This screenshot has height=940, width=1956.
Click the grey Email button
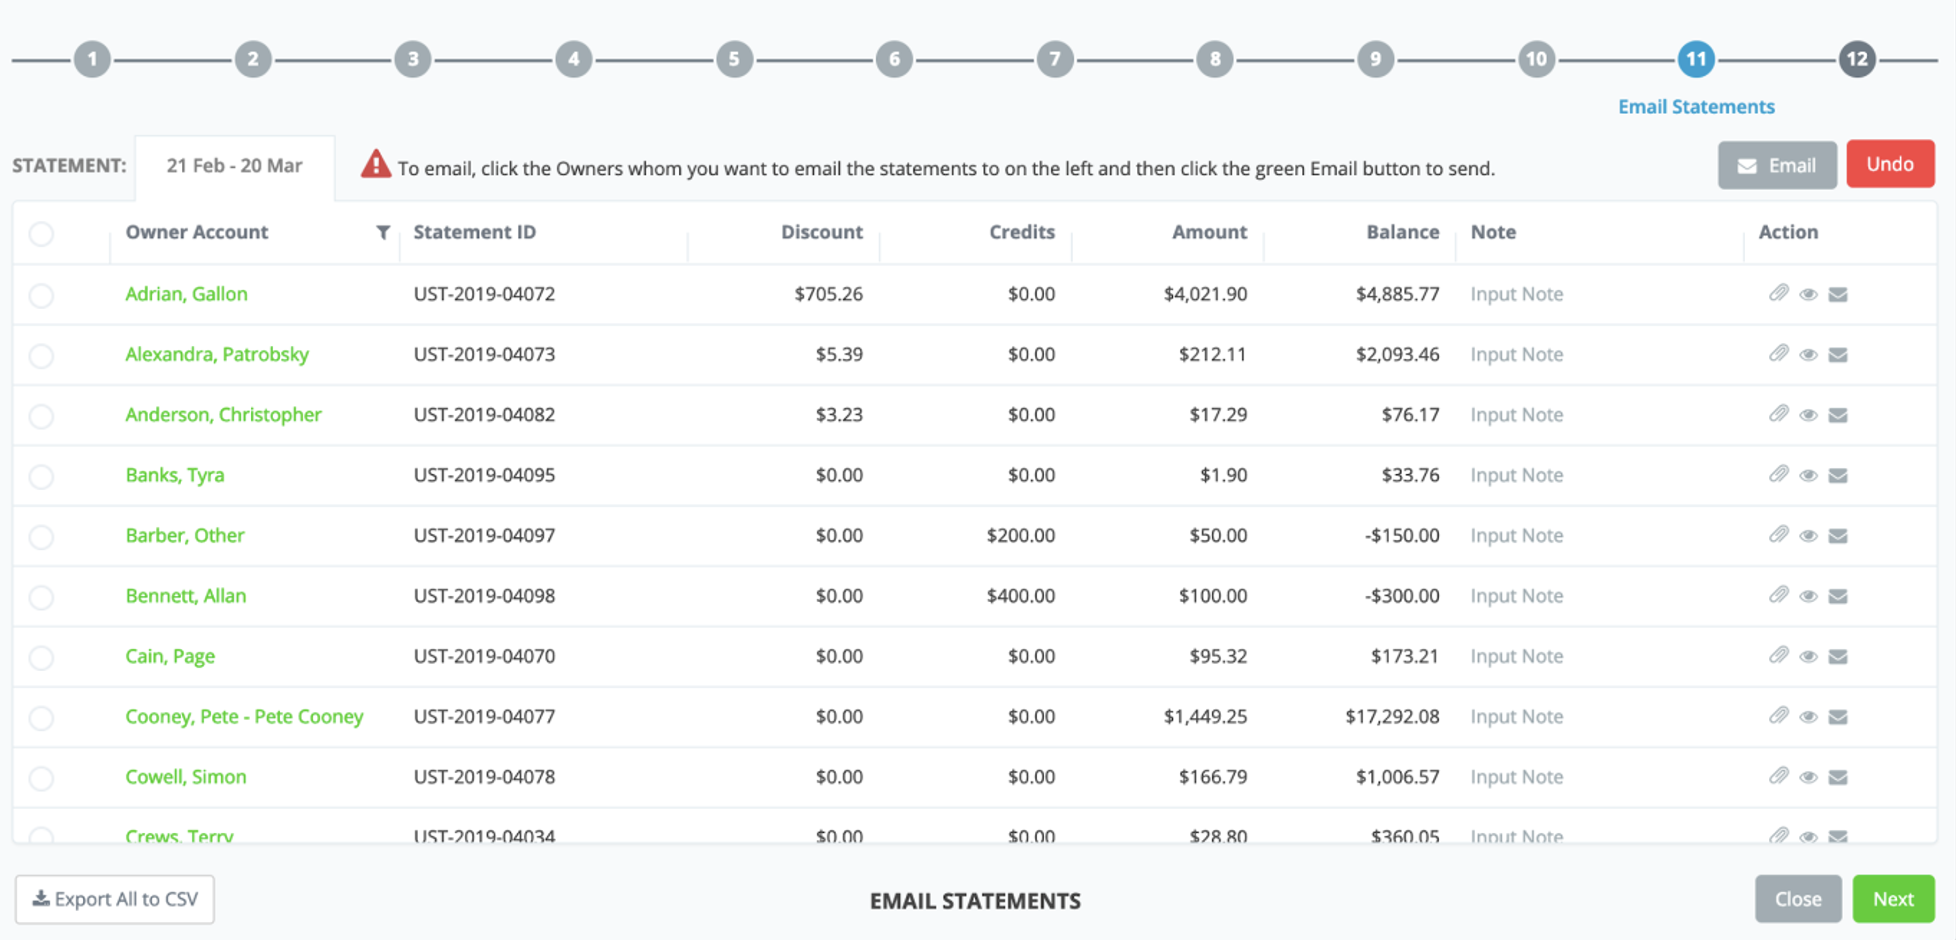tap(1777, 165)
